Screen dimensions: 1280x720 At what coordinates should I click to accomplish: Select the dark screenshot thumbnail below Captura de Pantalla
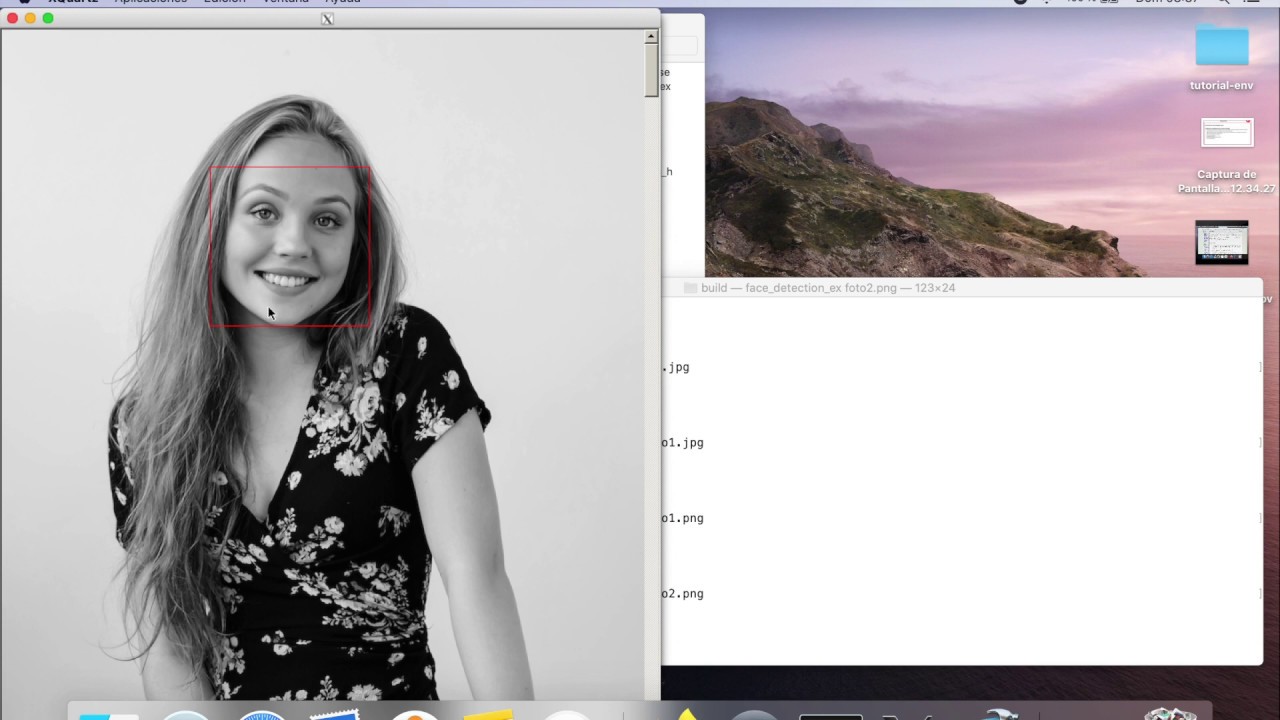coord(1222,242)
